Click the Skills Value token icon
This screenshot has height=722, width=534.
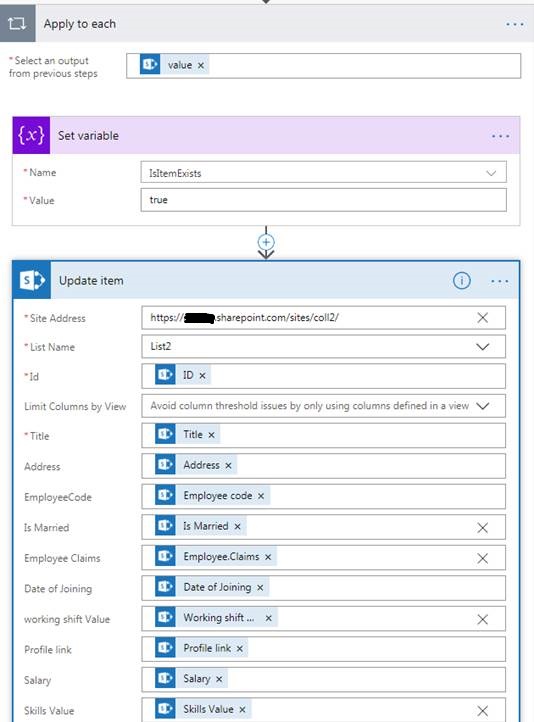pos(165,709)
